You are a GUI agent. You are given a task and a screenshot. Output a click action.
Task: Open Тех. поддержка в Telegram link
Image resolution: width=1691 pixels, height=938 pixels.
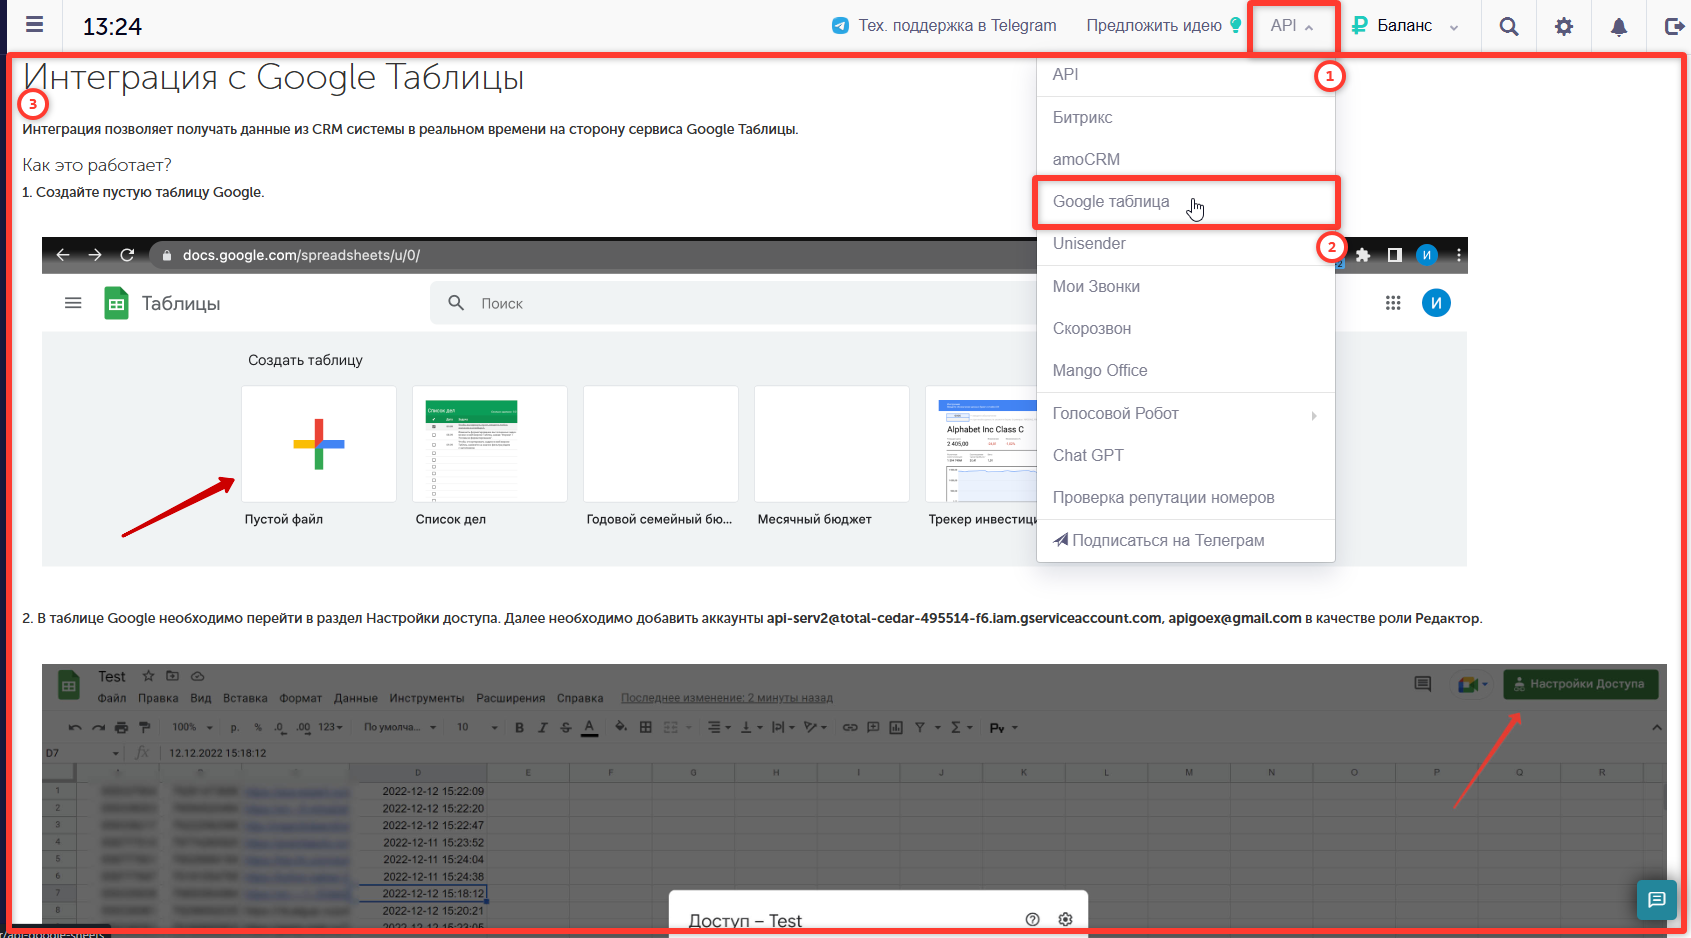957,26
